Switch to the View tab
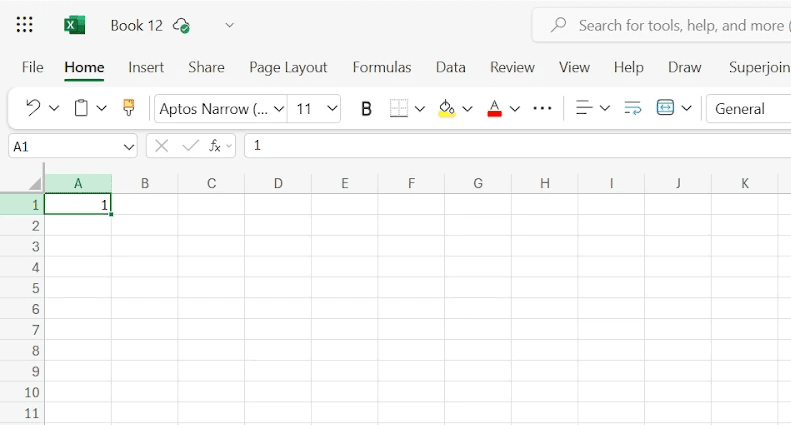The image size is (791, 425). pyautogui.click(x=574, y=67)
